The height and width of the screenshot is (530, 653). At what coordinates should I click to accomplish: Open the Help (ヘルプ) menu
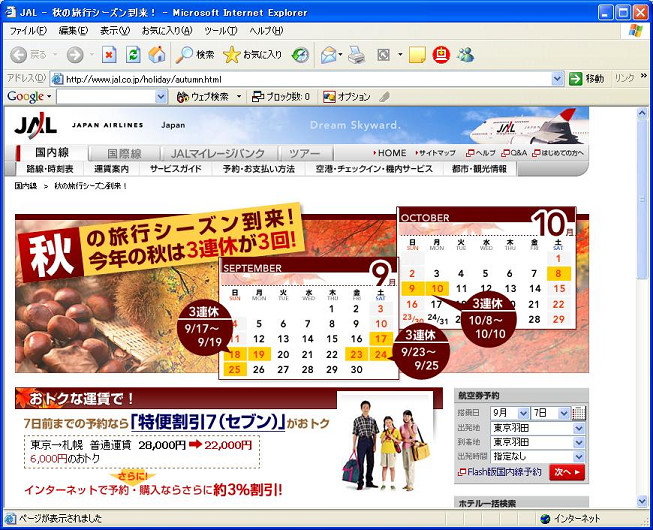click(266, 30)
